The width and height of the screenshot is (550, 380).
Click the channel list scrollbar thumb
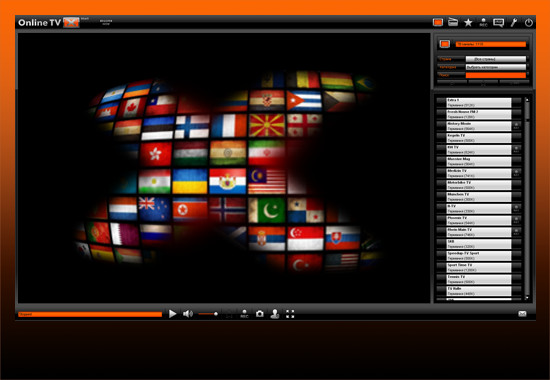(x=527, y=112)
